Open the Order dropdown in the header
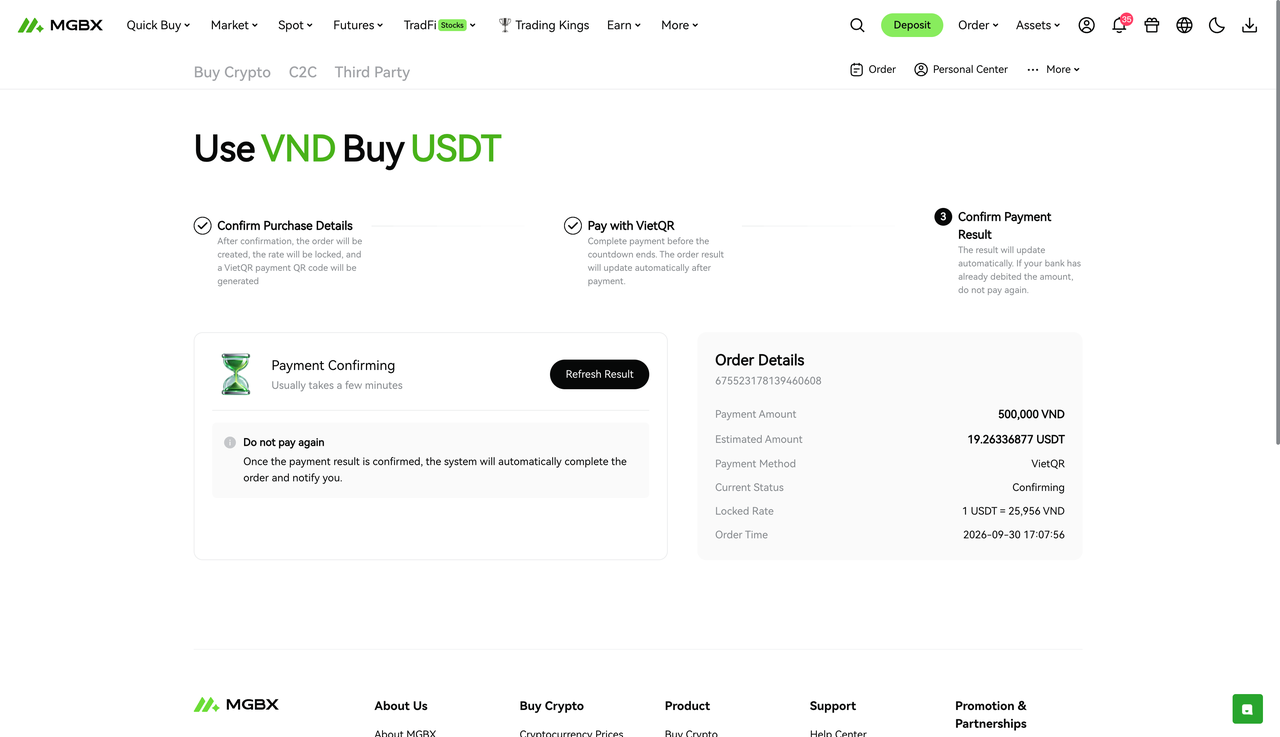Screen dimensions: 1280x737 (x=978, y=25)
